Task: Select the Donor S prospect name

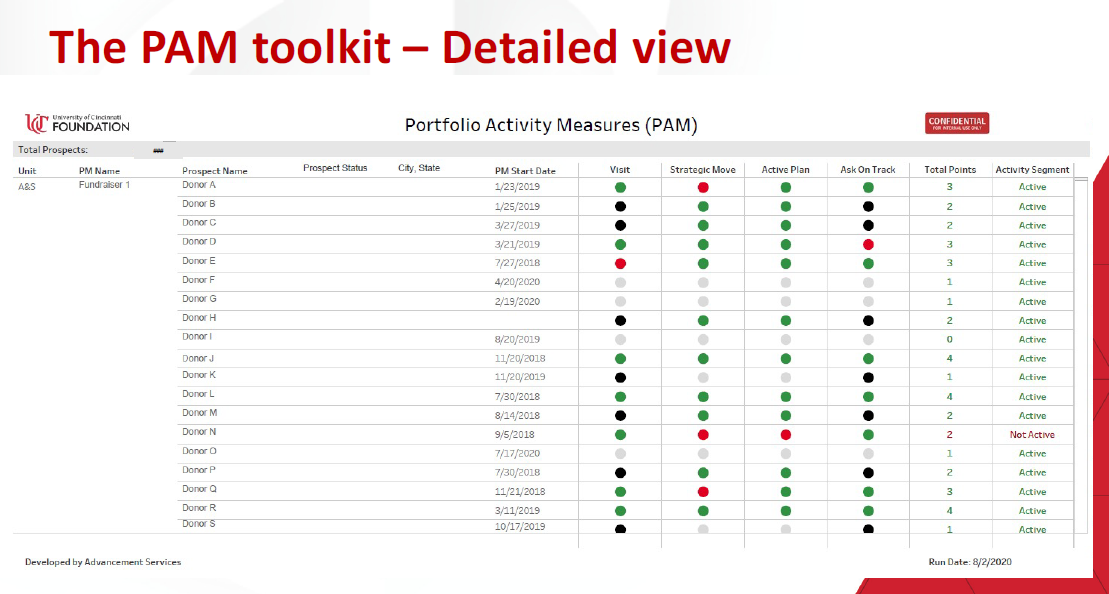Action: [199, 524]
